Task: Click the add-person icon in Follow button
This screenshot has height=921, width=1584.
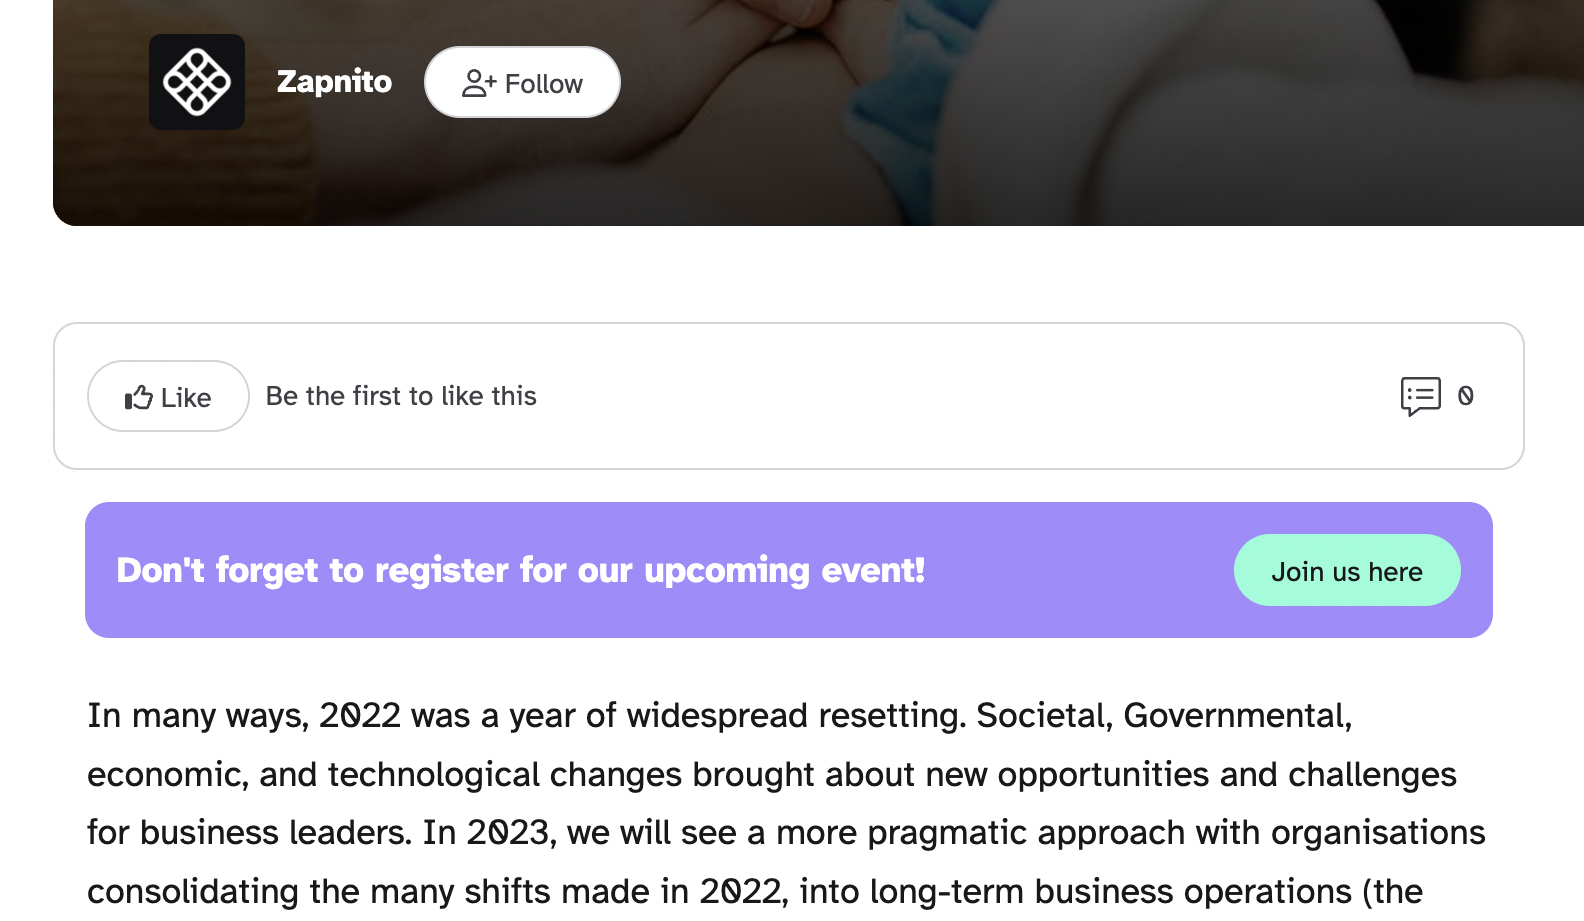Action: [x=478, y=83]
